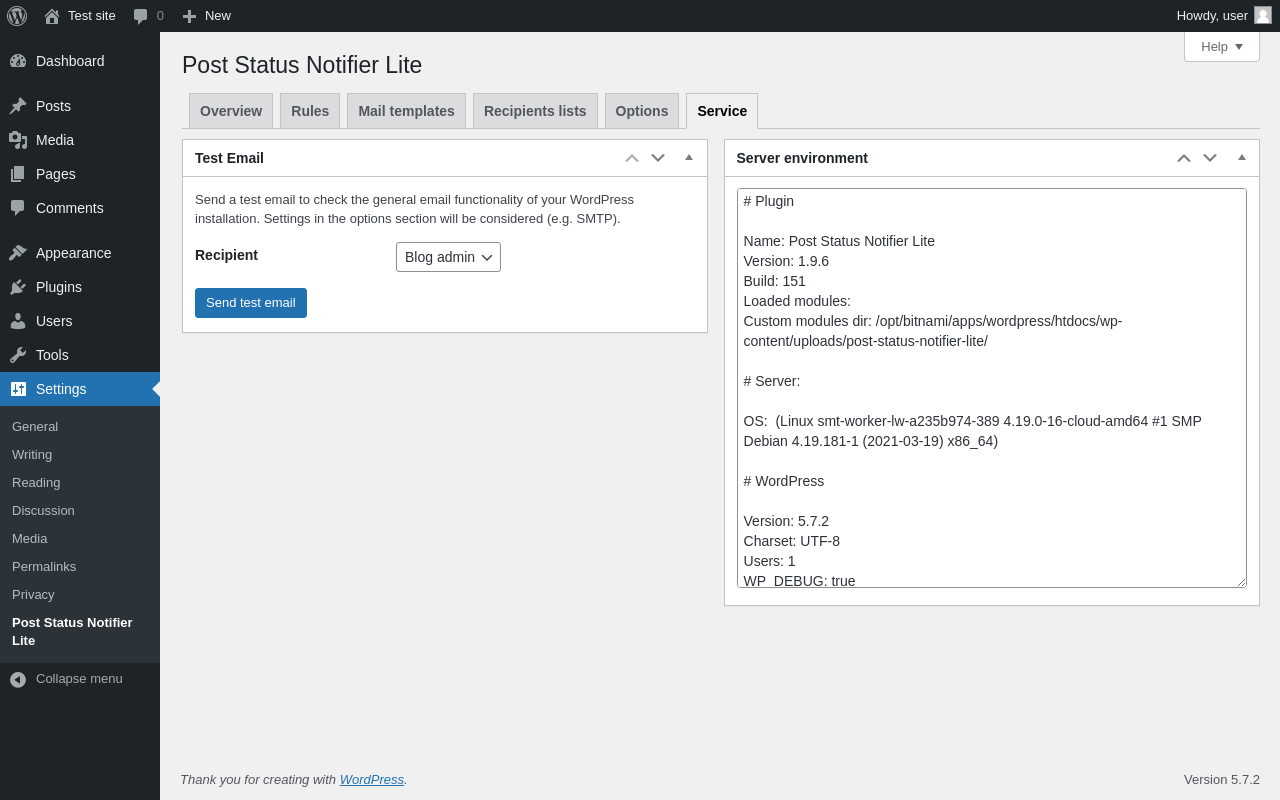
Task: Open Permalinks settings submenu item
Action: (x=44, y=567)
